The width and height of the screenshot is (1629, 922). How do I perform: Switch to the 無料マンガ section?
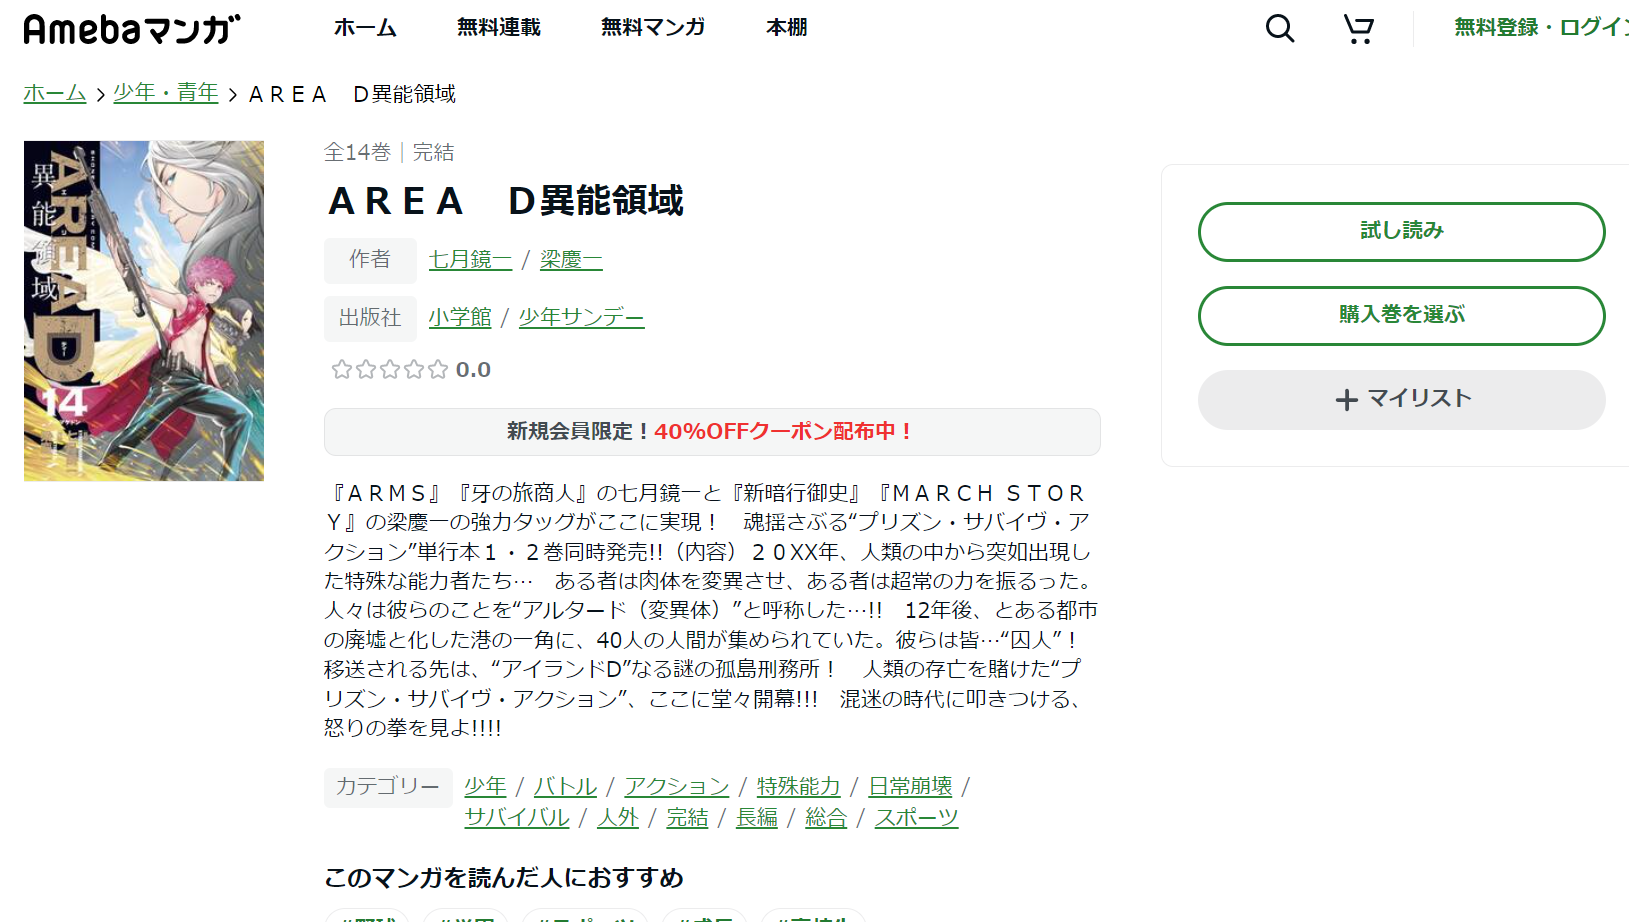pos(652,28)
